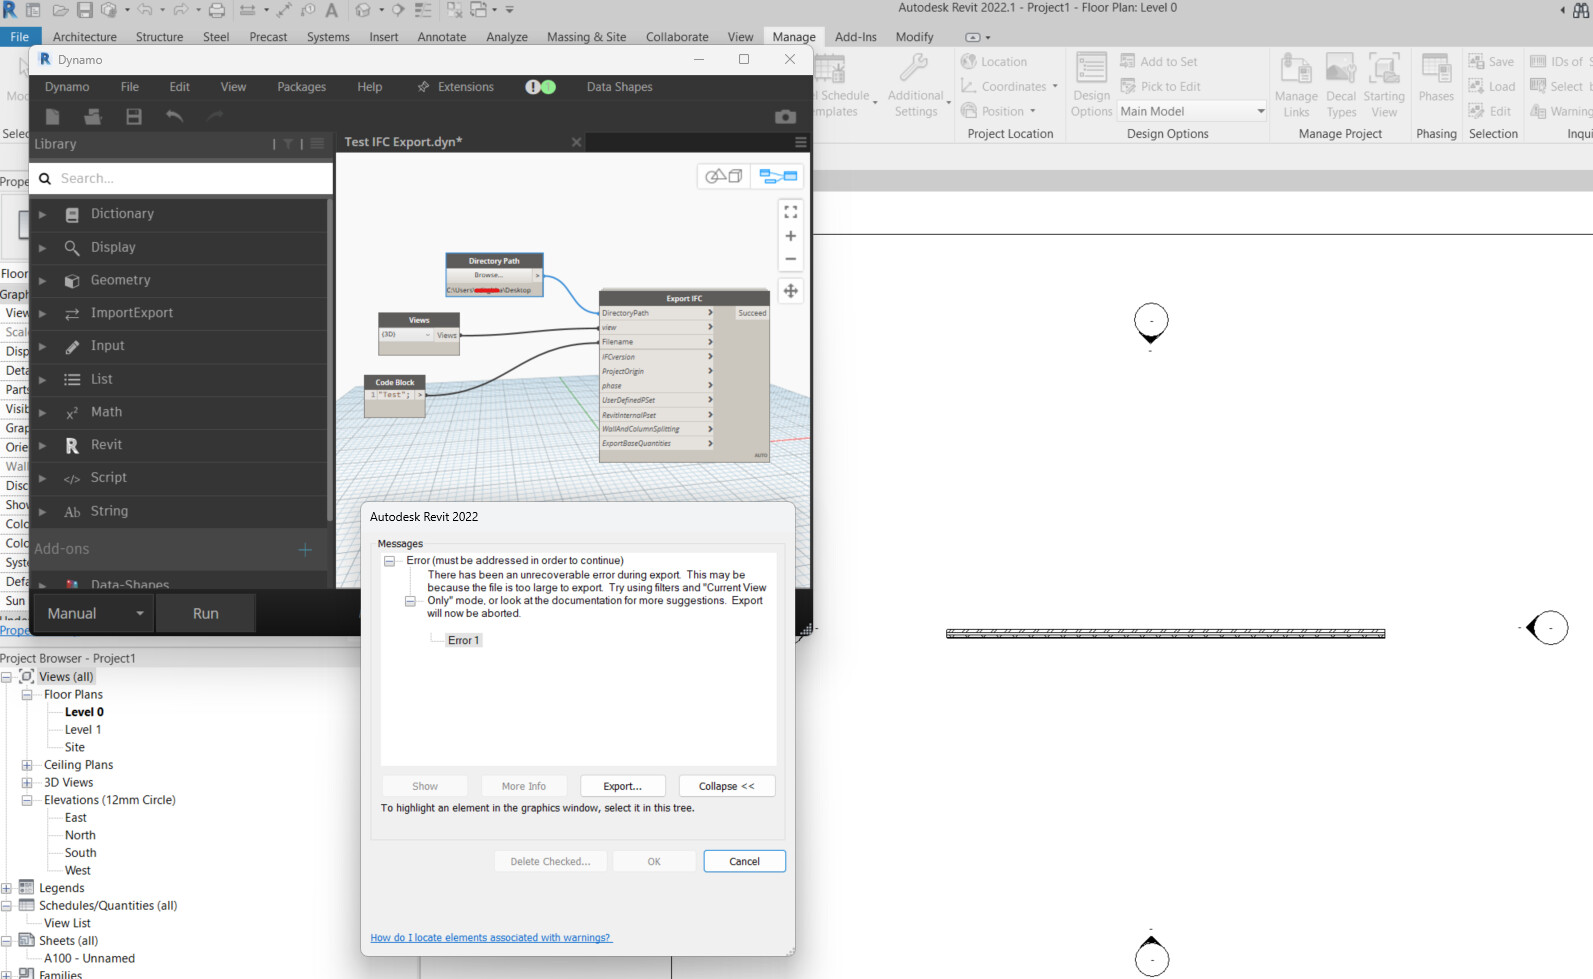
Task: Select the South elevation view
Action: [x=81, y=853]
